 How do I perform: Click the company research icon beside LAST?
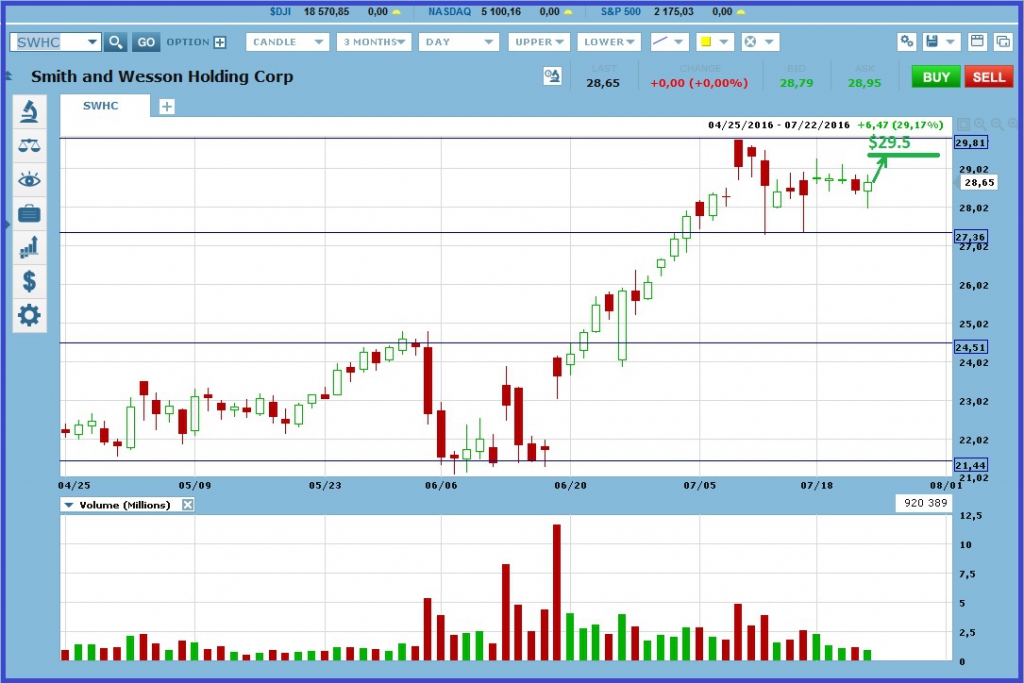[x=552, y=76]
